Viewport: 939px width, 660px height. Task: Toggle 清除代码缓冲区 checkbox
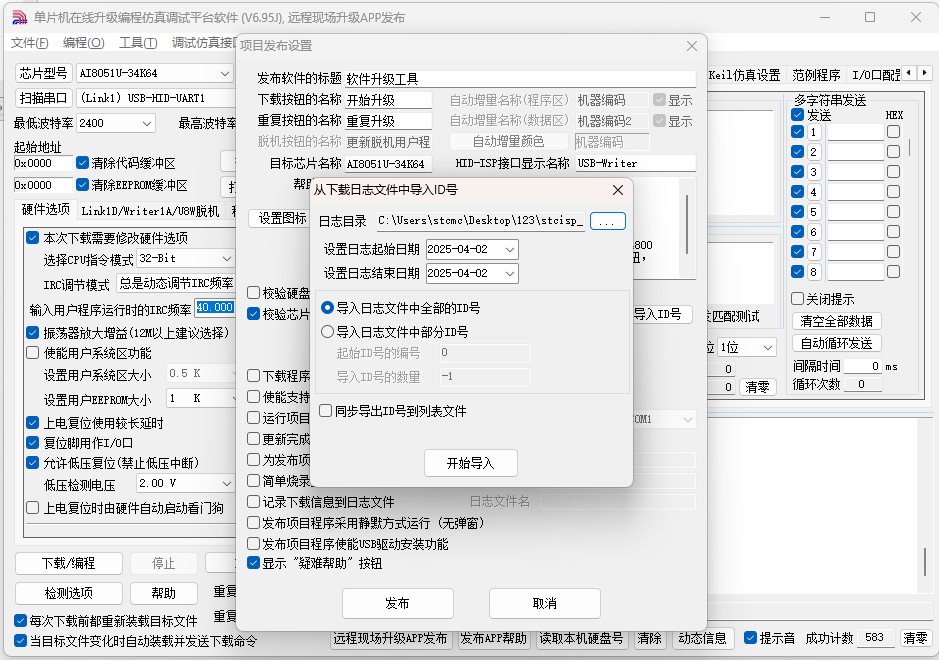pos(126,163)
